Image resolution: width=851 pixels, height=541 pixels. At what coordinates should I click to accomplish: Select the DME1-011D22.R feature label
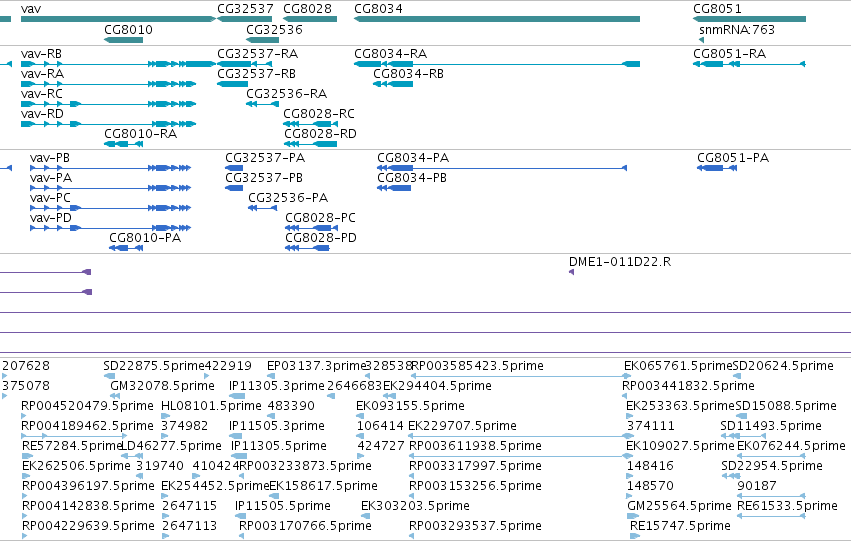(x=620, y=262)
